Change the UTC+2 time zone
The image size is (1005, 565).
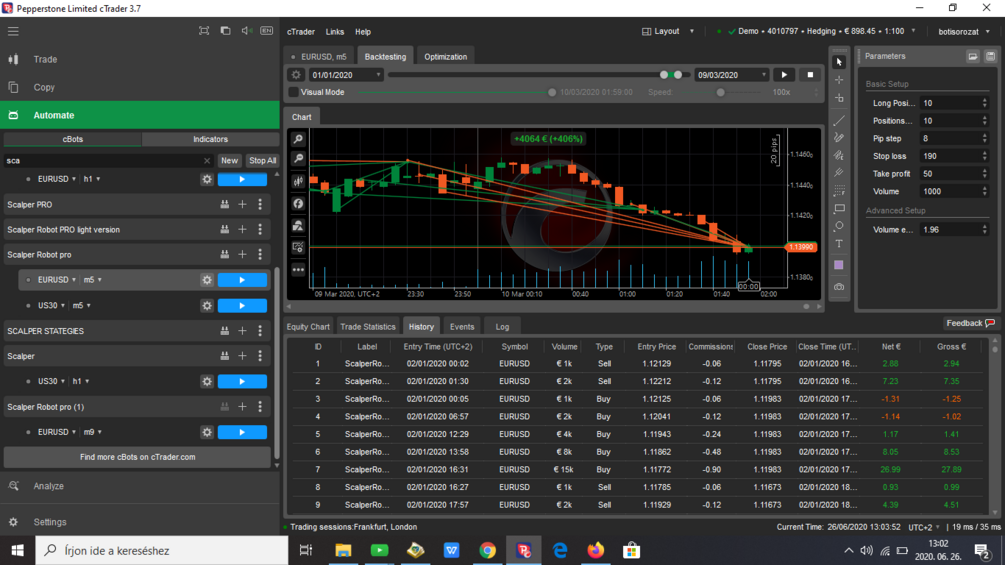pos(924,527)
